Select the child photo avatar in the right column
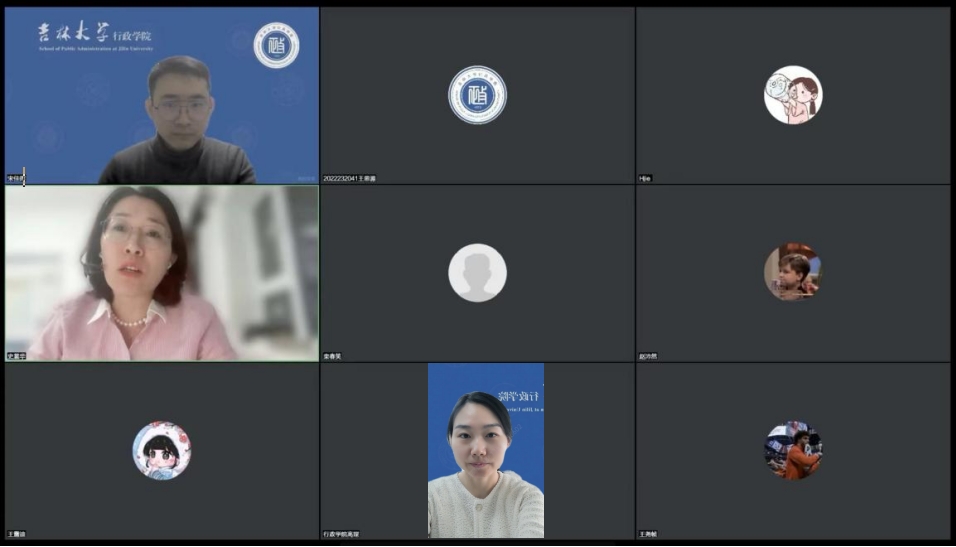Screen dimensions: 956x547 [x=793, y=272]
